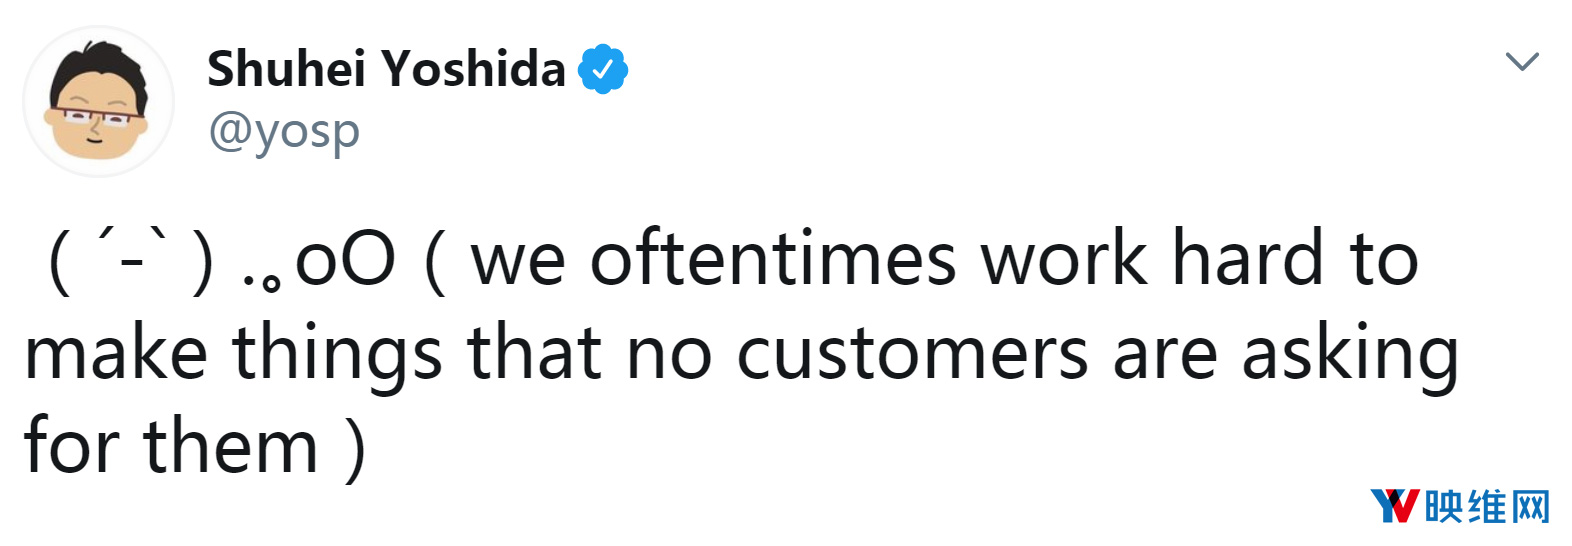The image size is (1572, 546).
Task: Click the word 'things' in the tweet
Action: click(337, 356)
